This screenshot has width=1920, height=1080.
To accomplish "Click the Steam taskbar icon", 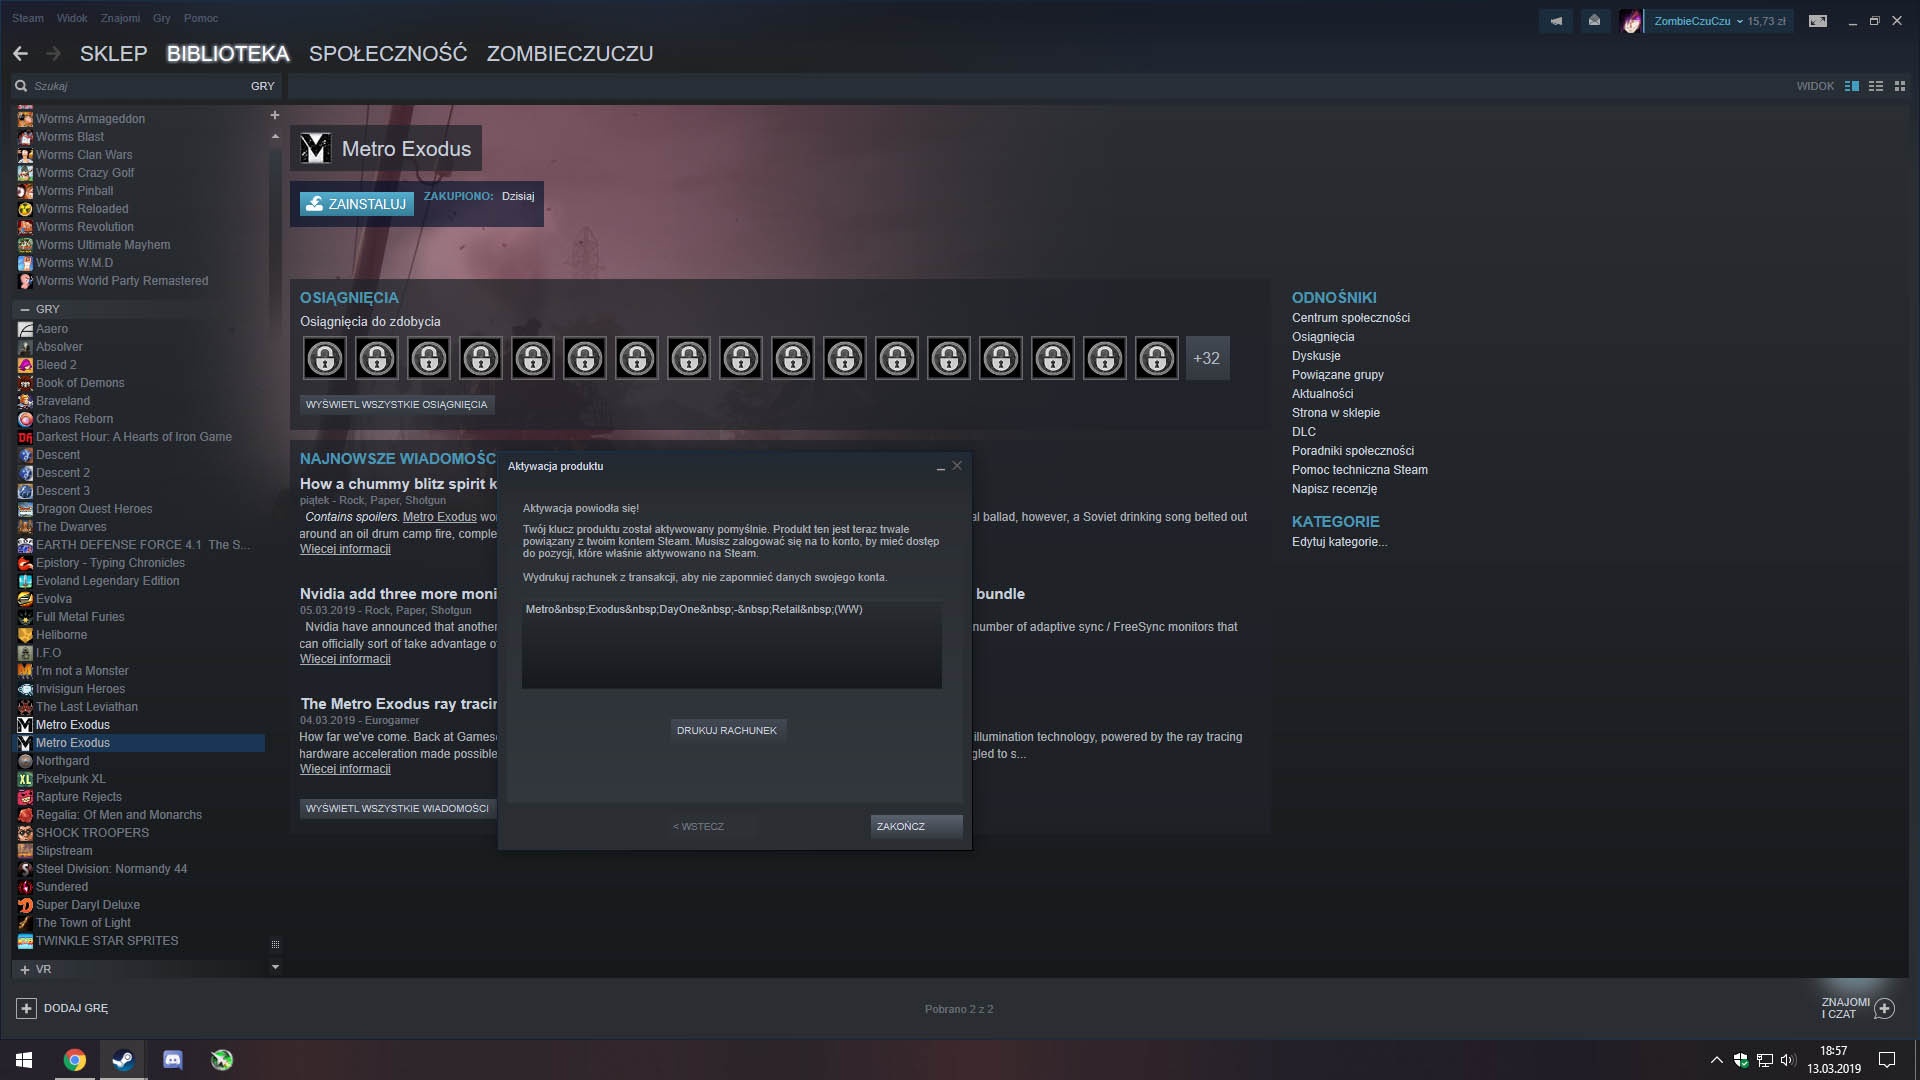I will click(x=123, y=1060).
